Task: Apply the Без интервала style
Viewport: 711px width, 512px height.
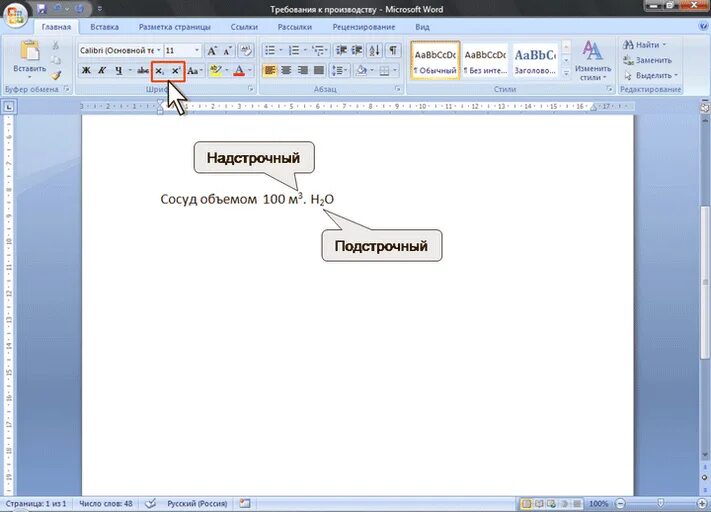Action: (x=485, y=61)
